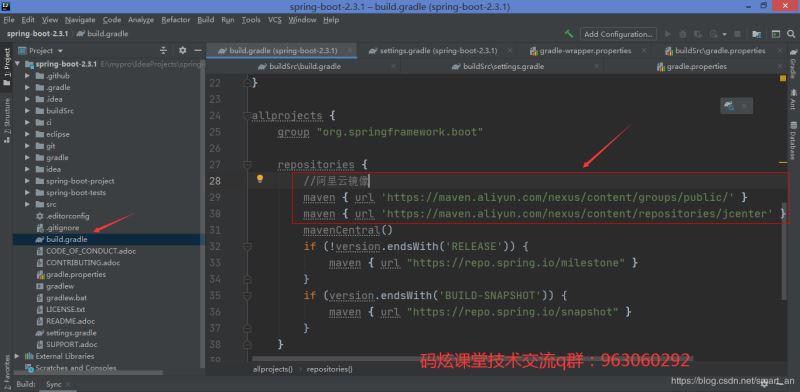Click the Debug bug icon
The image size is (800, 392).
pyautogui.click(x=683, y=34)
